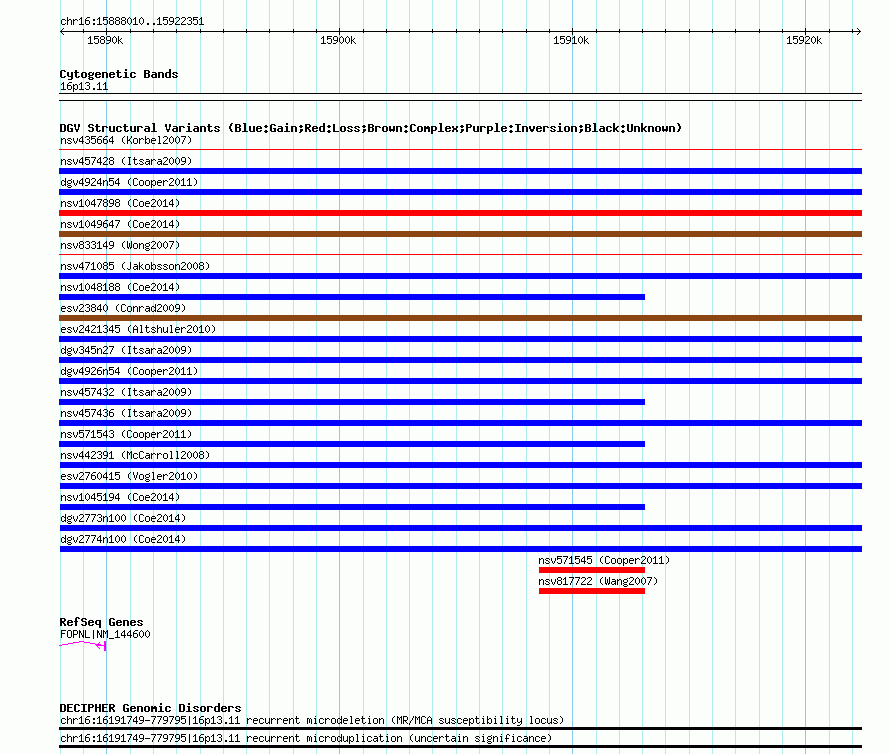Open the DGV Structural Variants track title

pos(371,128)
